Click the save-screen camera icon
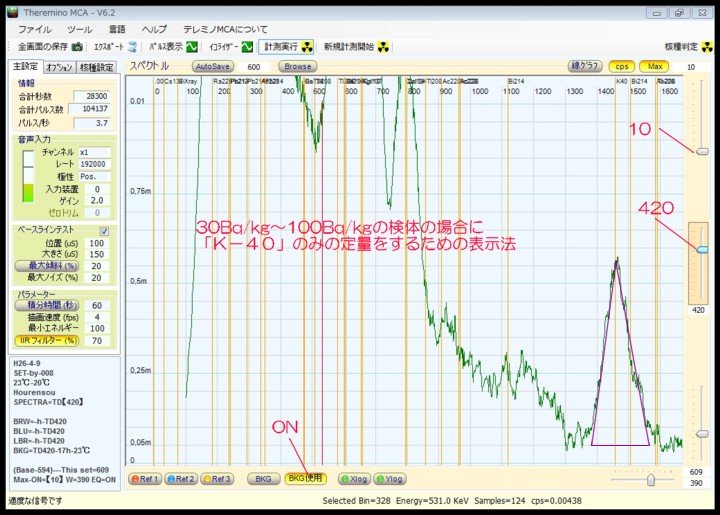Image resolution: width=720 pixels, height=515 pixels. [78, 47]
